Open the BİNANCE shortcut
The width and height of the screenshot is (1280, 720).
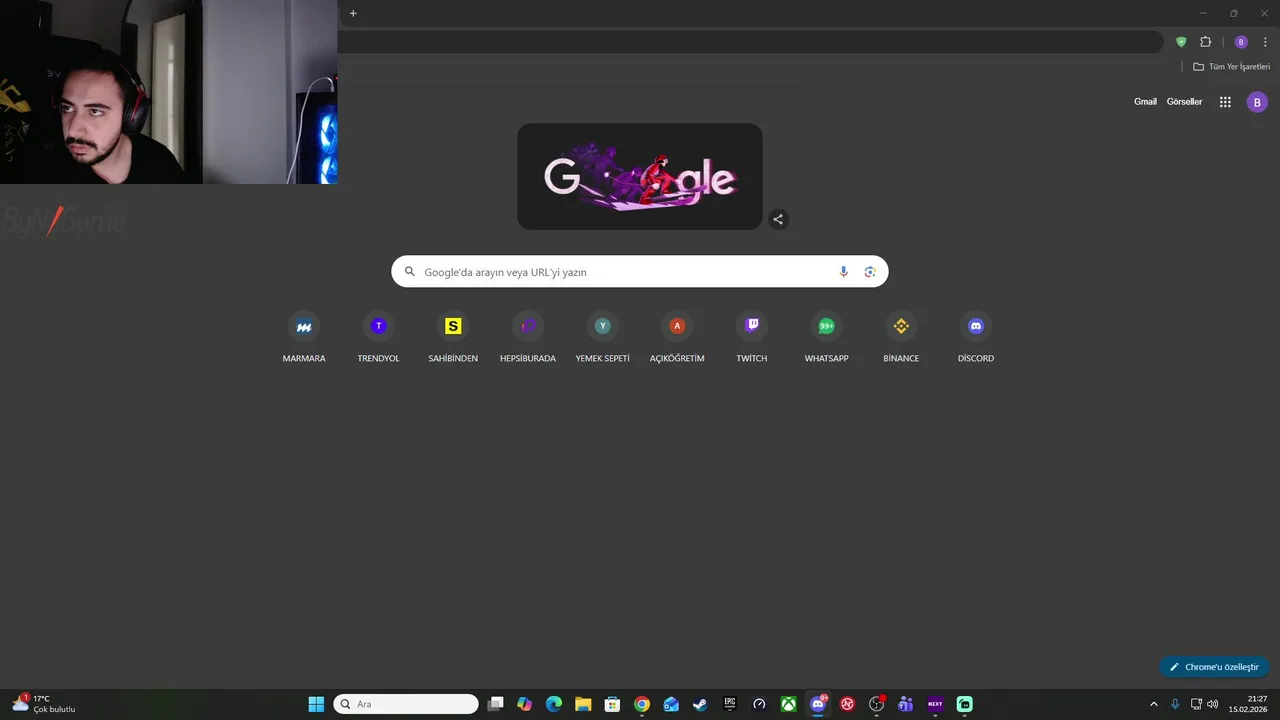(x=901, y=338)
